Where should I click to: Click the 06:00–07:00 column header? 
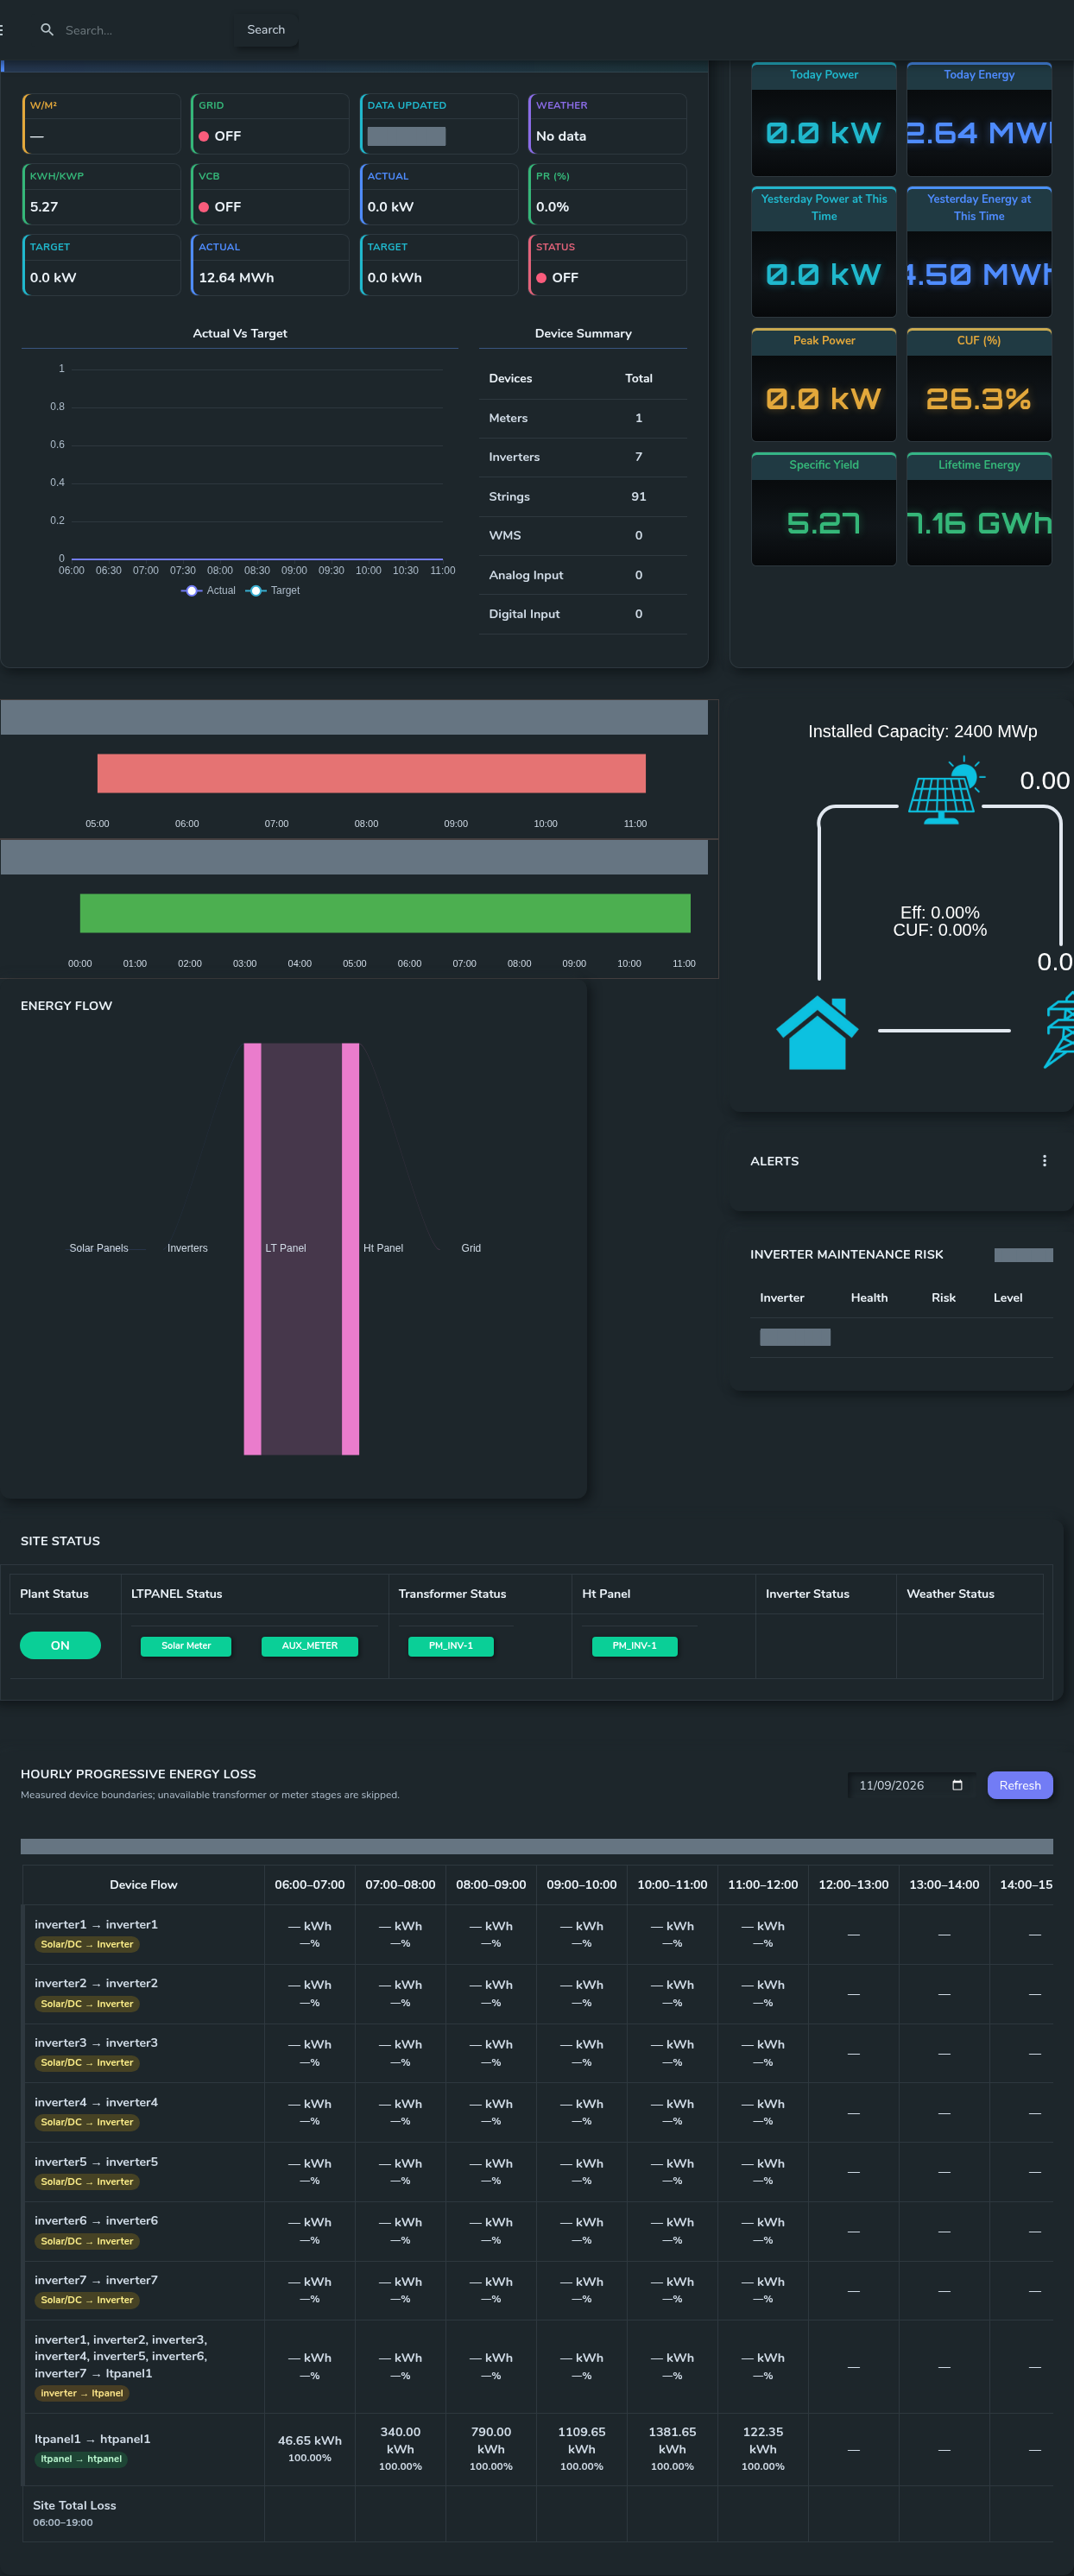(310, 1885)
